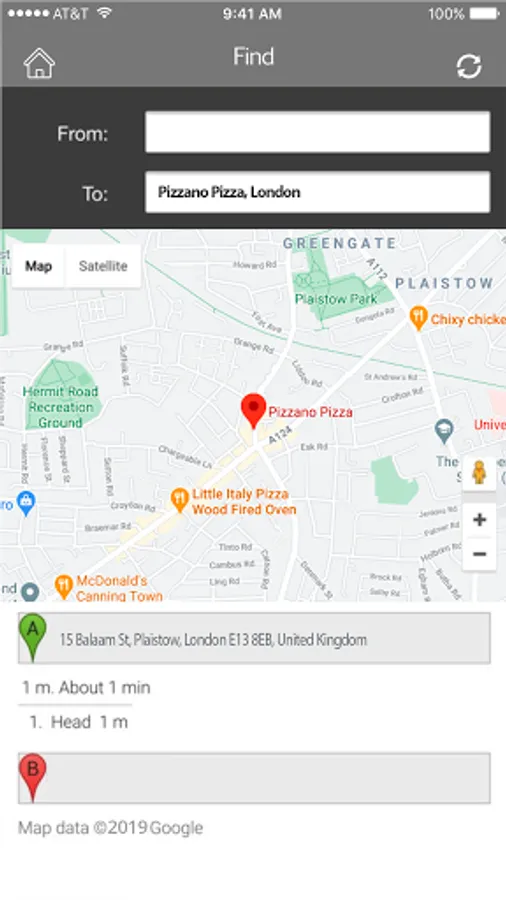Focus the From address field

(317, 133)
